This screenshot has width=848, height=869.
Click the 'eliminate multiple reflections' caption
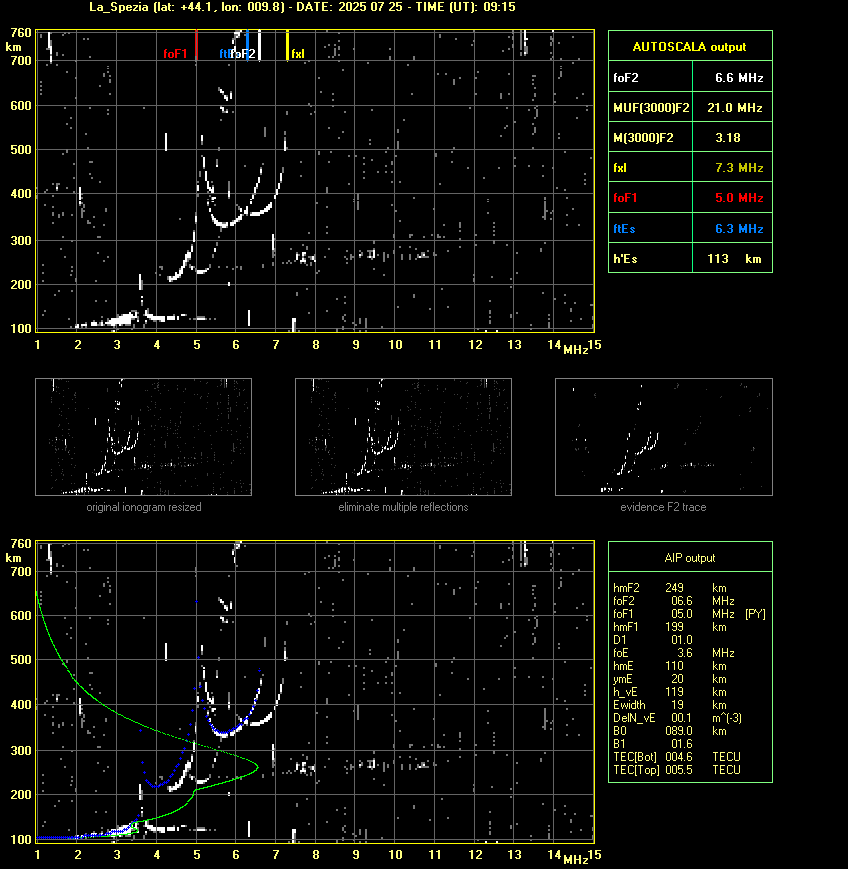403,507
